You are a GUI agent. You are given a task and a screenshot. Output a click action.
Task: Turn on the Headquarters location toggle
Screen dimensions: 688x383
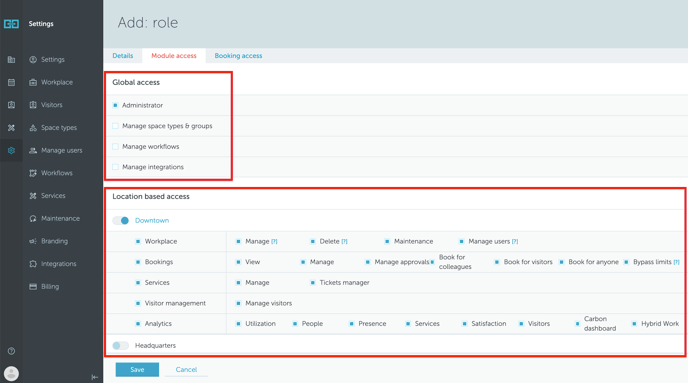click(x=121, y=346)
